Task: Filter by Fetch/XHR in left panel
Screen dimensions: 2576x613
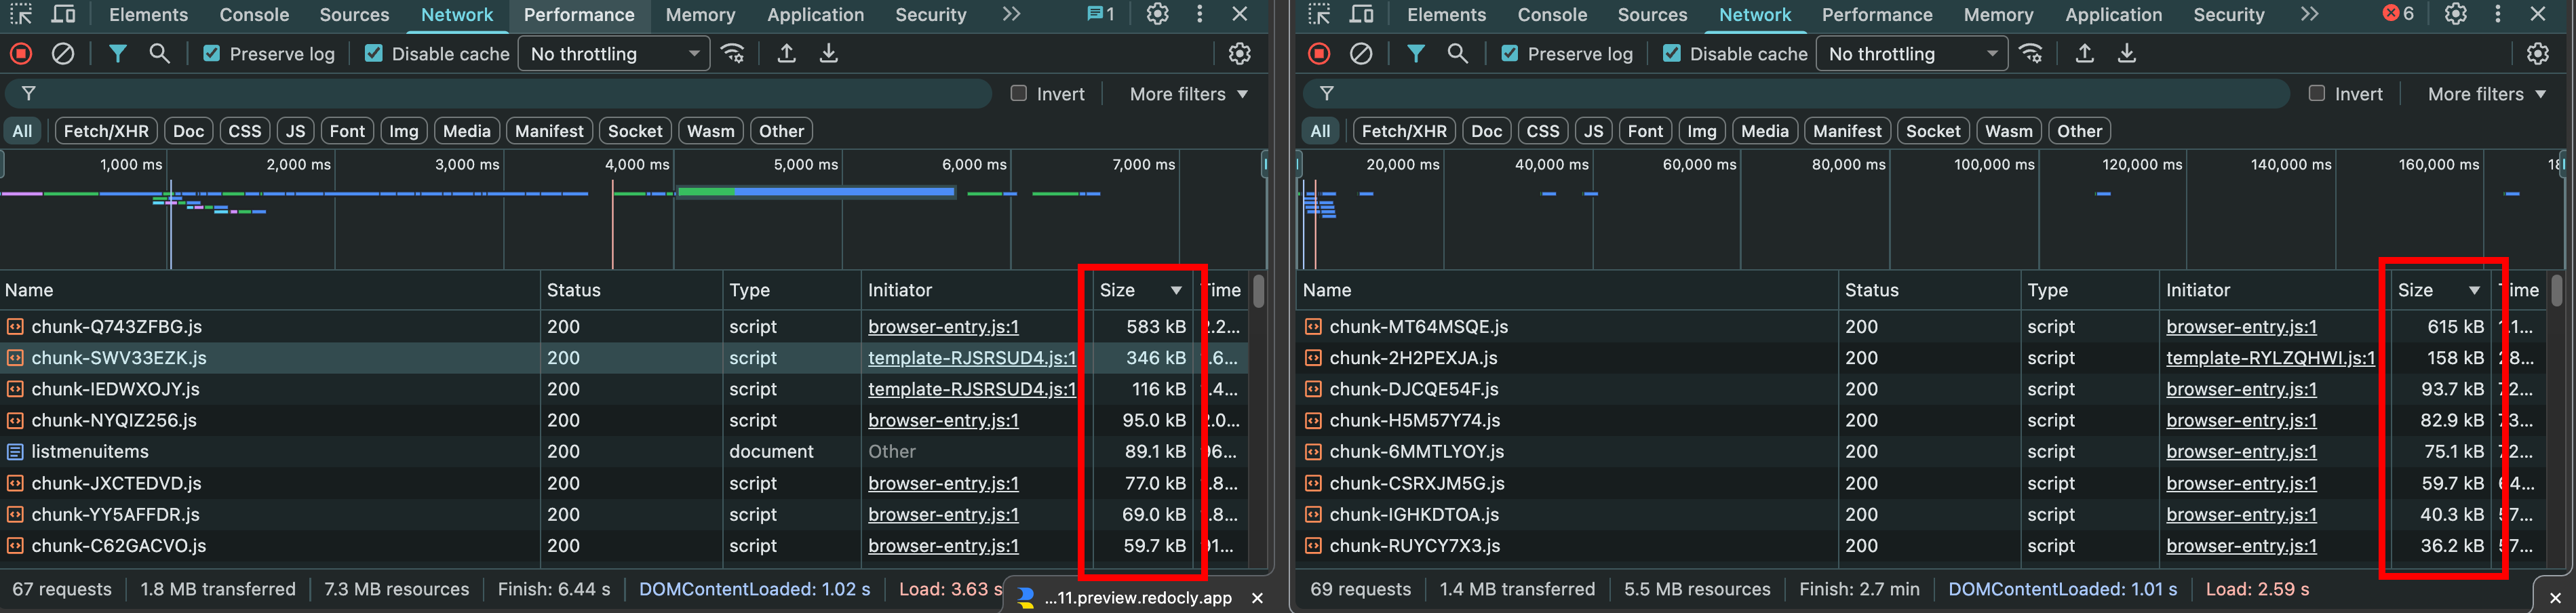Action: coord(106,131)
